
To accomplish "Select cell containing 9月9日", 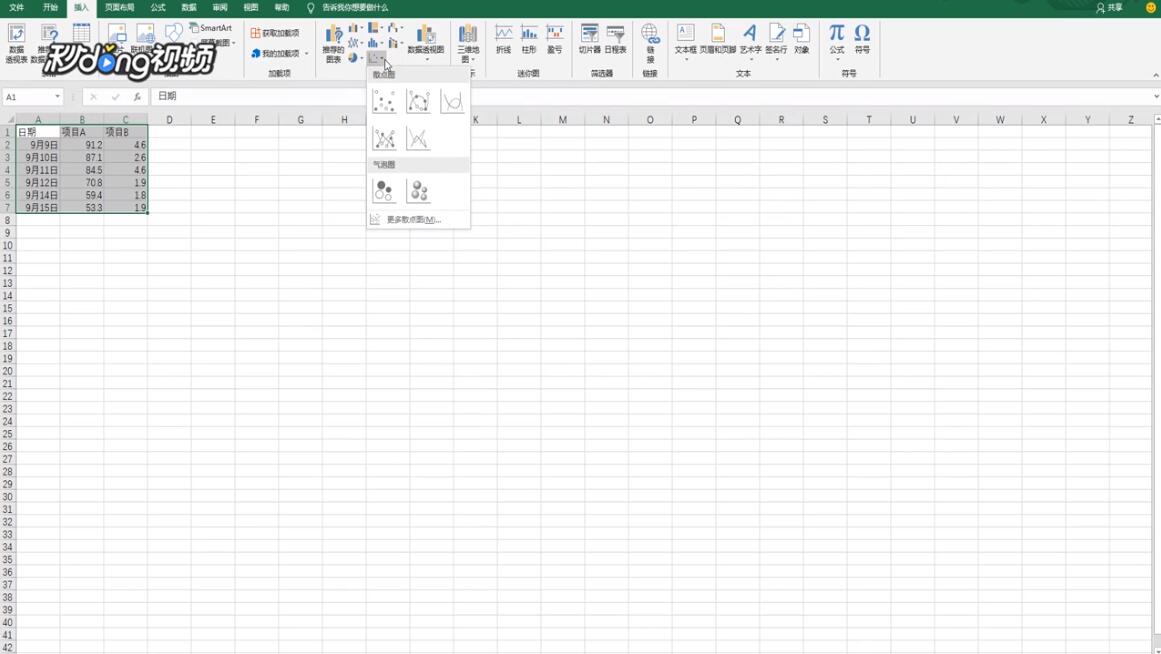I will (38, 144).
